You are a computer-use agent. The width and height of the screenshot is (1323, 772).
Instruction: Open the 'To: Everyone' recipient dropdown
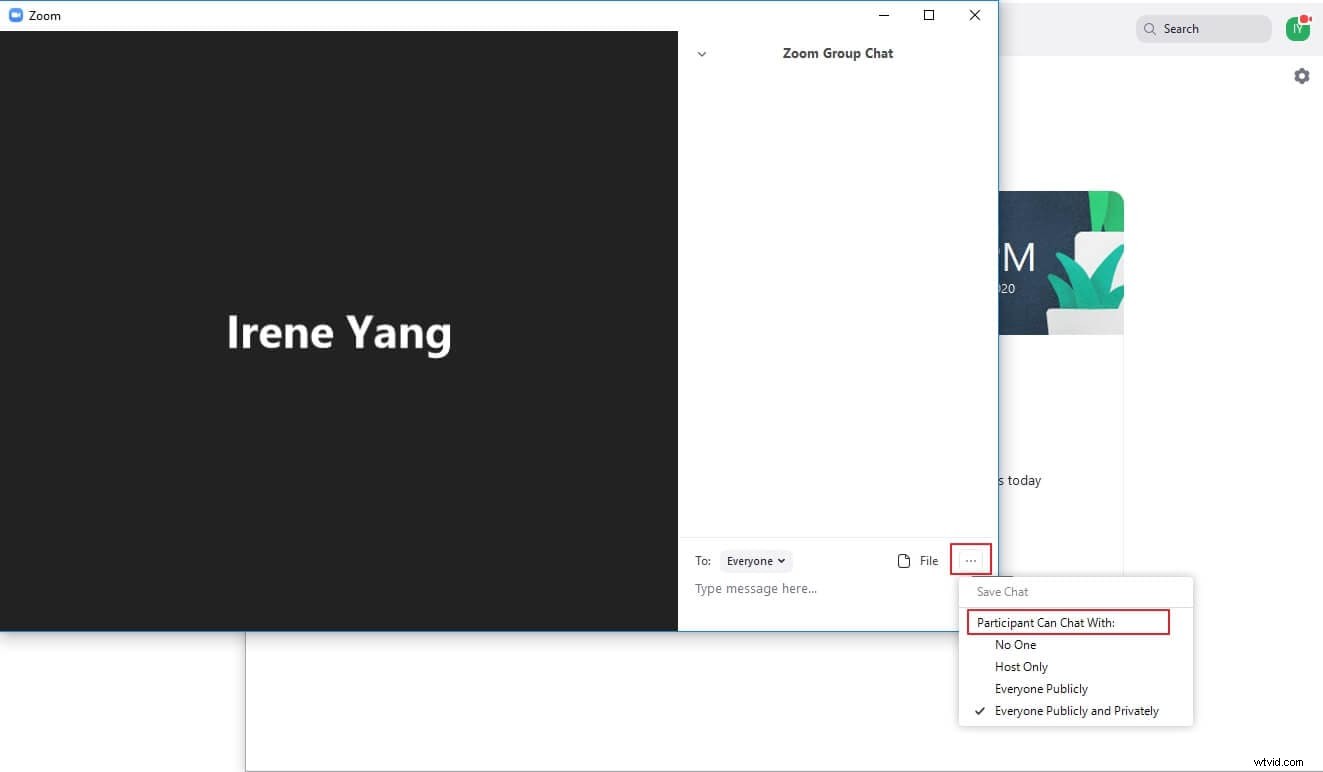click(756, 560)
